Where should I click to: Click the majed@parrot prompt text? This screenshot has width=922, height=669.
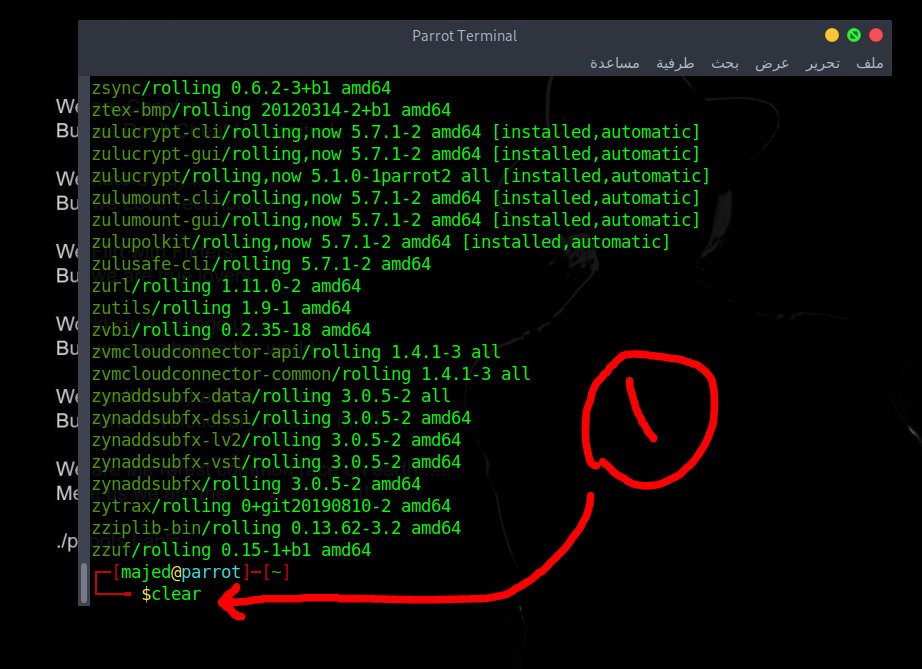click(181, 572)
